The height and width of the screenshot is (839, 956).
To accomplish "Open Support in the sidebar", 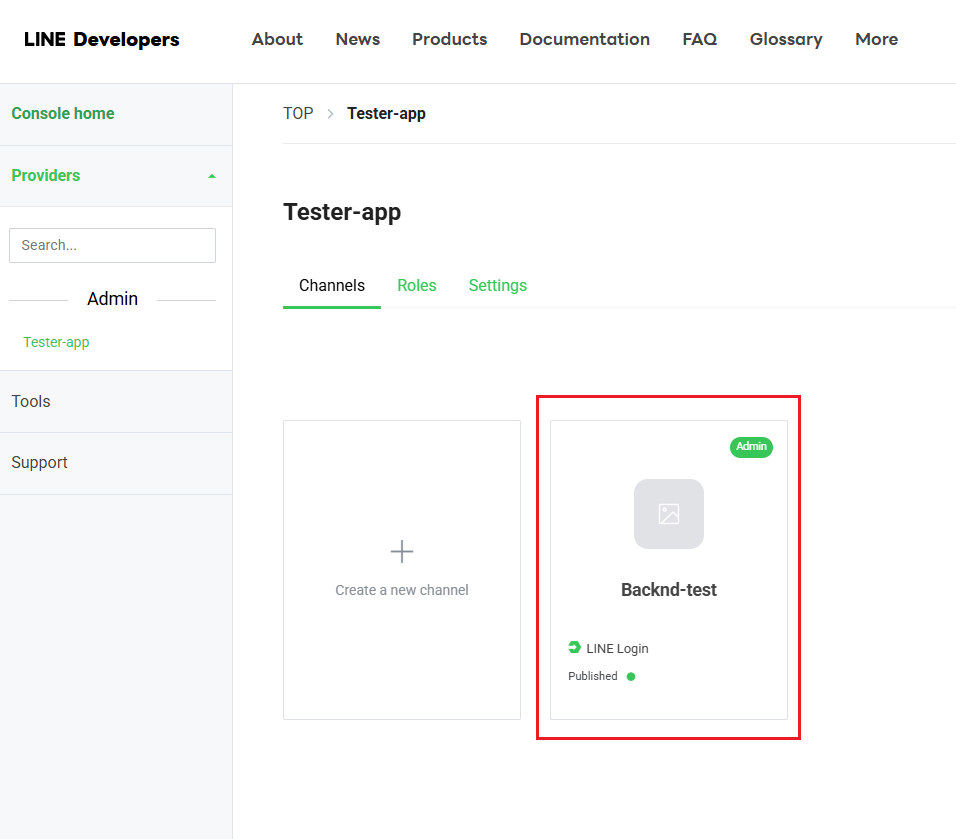I will coord(40,462).
